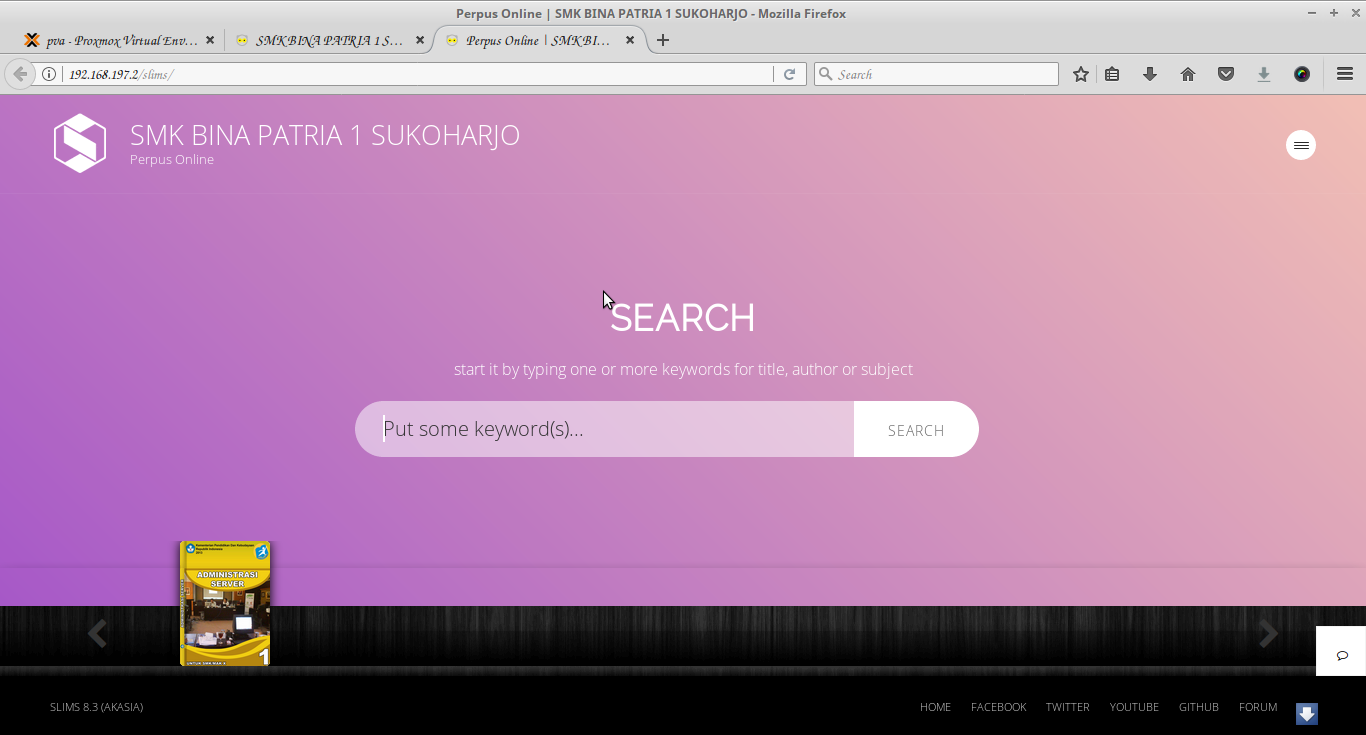
Task: Close the first SMK BINA PATRIA tab
Action: pos(420,40)
